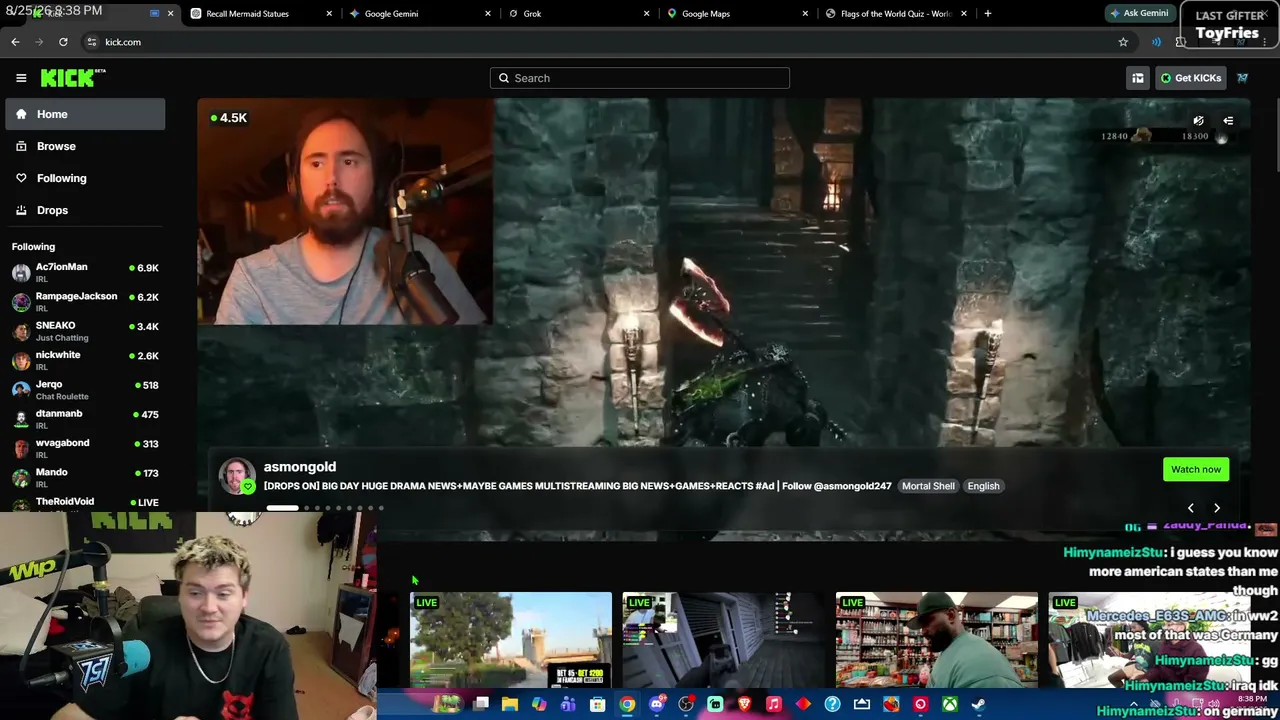The image size is (1280, 720).
Task: Open SNEAKO's channel in Following list
Action: [85, 331]
